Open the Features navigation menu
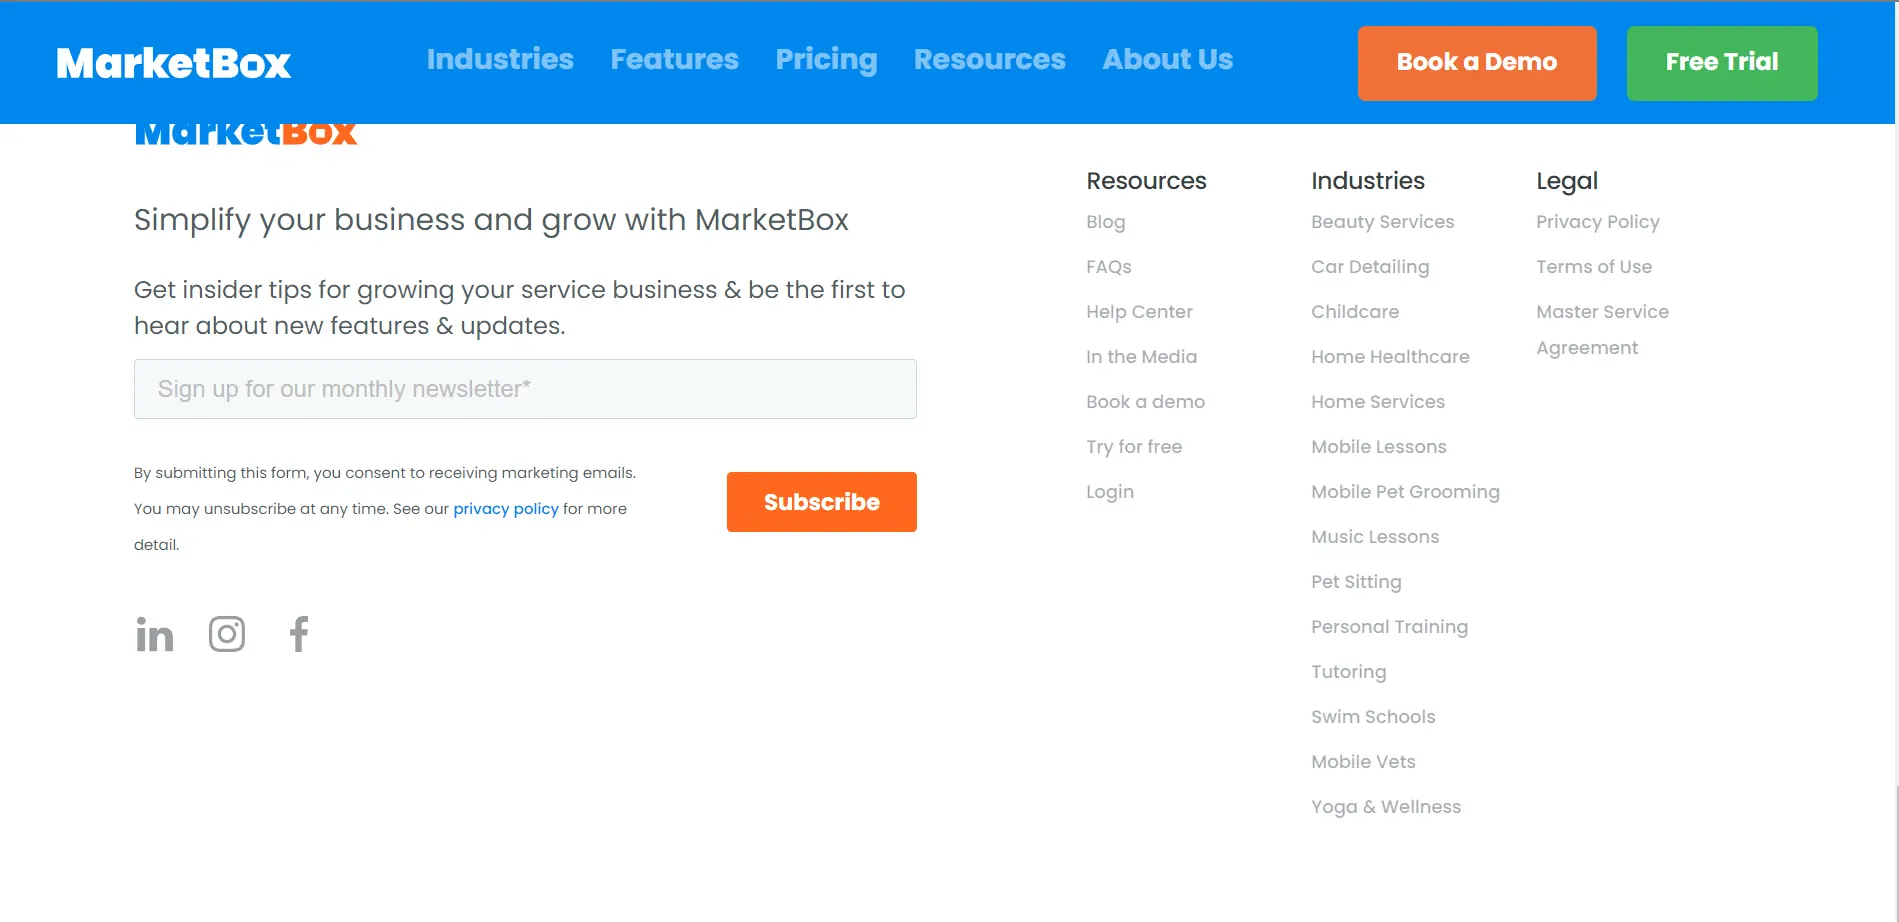The image size is (1899, 922). (x=675, y=60)
